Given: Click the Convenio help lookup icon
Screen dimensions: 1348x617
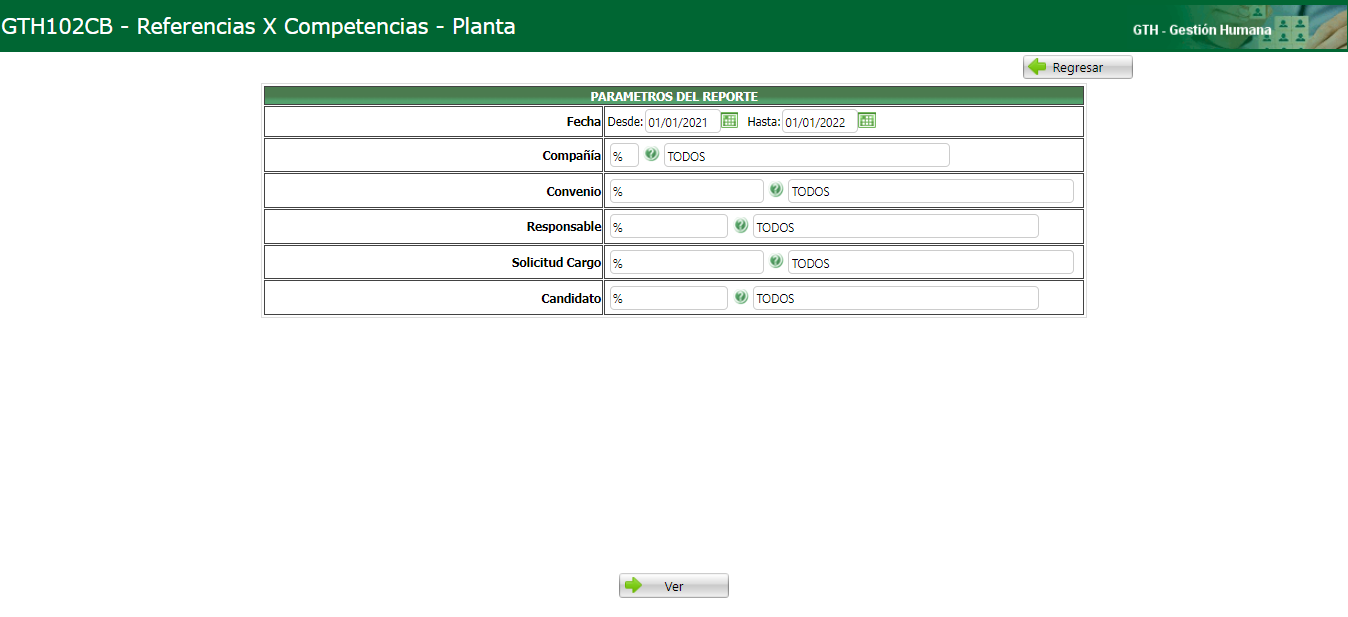Looking at the screenshot, I should [776, 190].
